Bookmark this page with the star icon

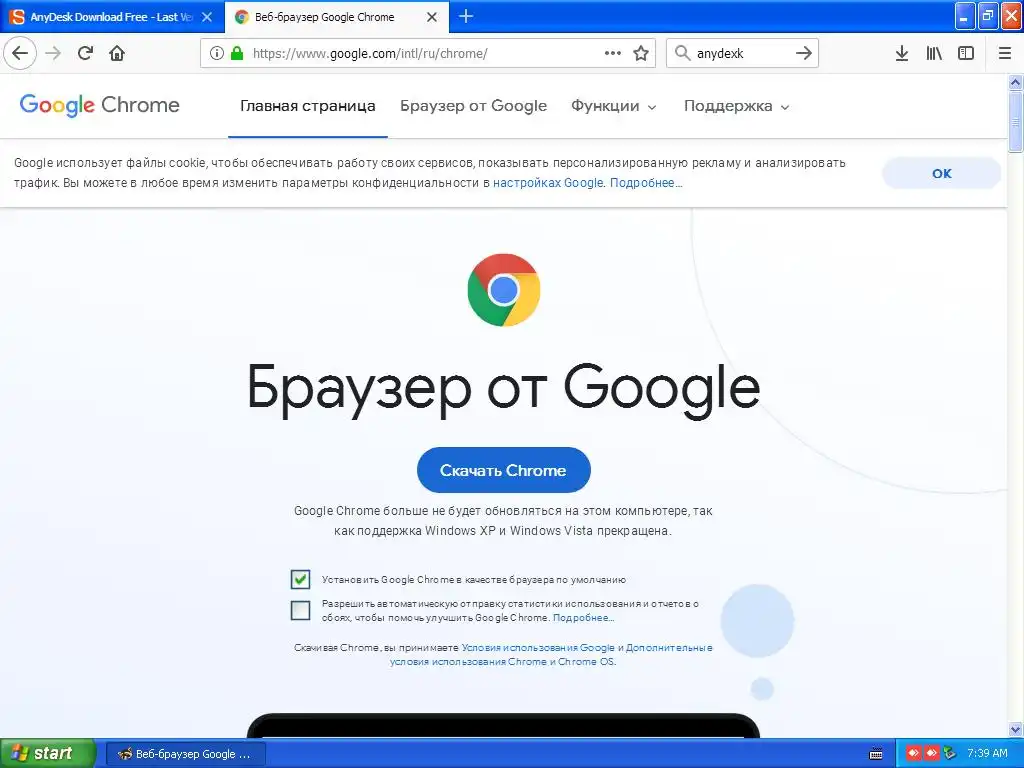tap(641, 53)
